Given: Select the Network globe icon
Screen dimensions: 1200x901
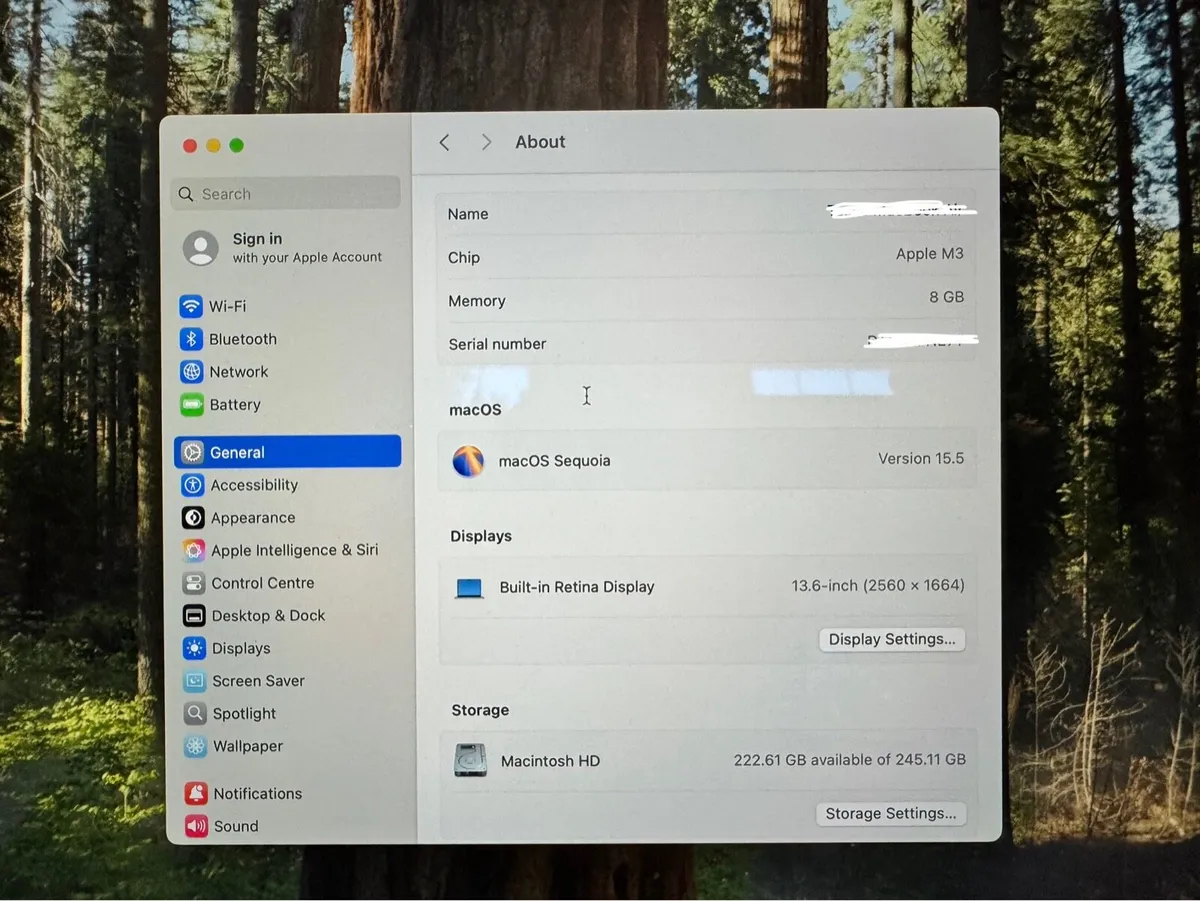Looking at the screenshot, I should pyautogui.click(x=191, y=372).
